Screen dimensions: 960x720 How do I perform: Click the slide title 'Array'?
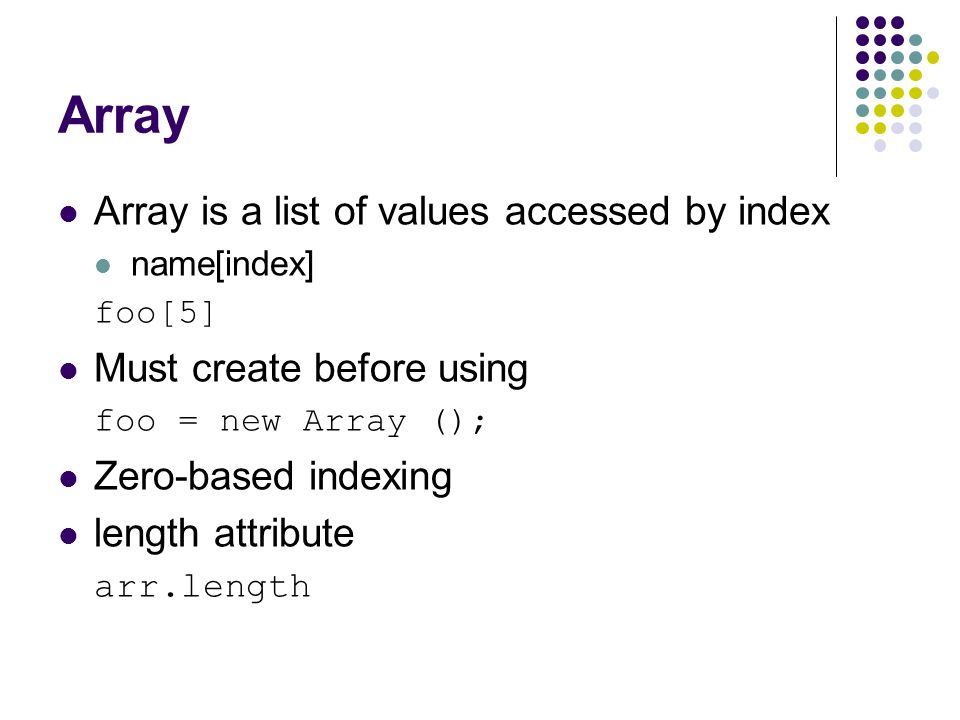point(124,116)
